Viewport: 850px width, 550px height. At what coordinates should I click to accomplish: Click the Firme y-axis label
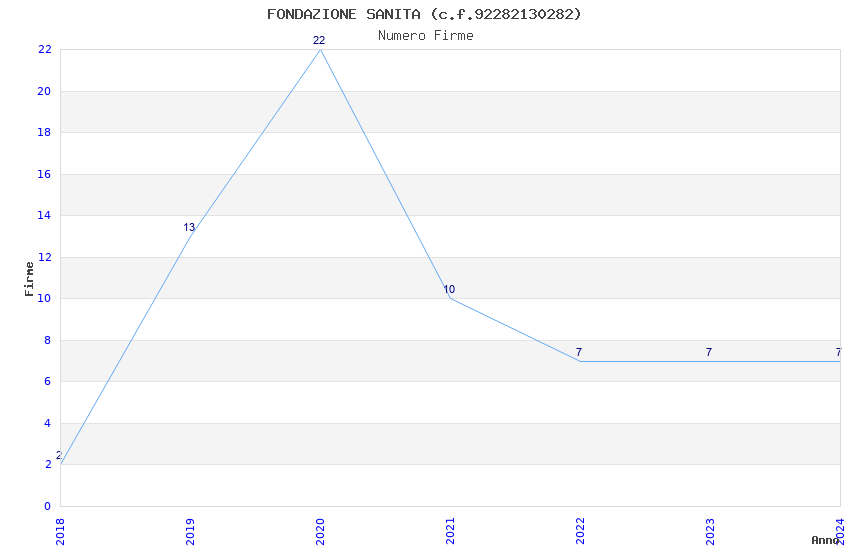[29, 279]
